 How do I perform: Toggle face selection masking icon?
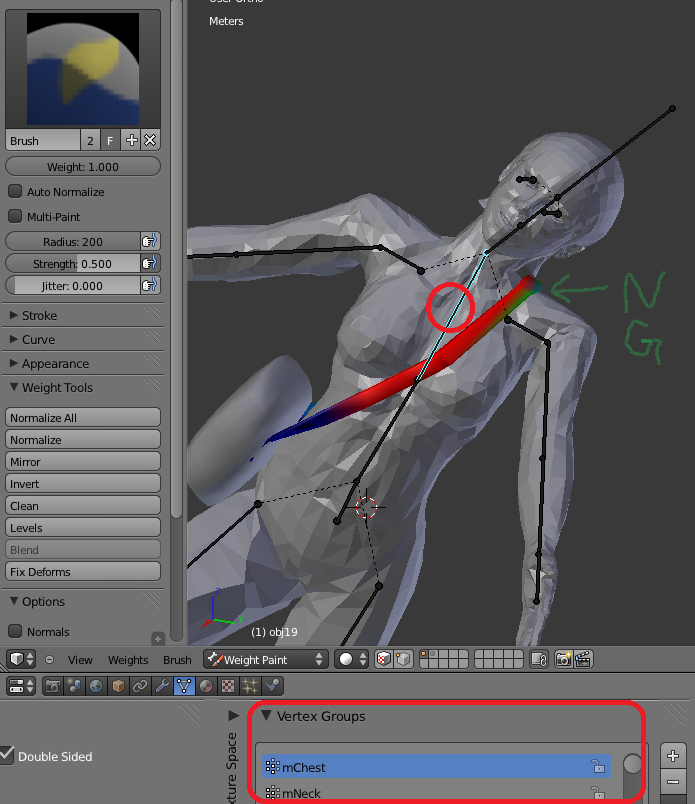tap(384, 659)
